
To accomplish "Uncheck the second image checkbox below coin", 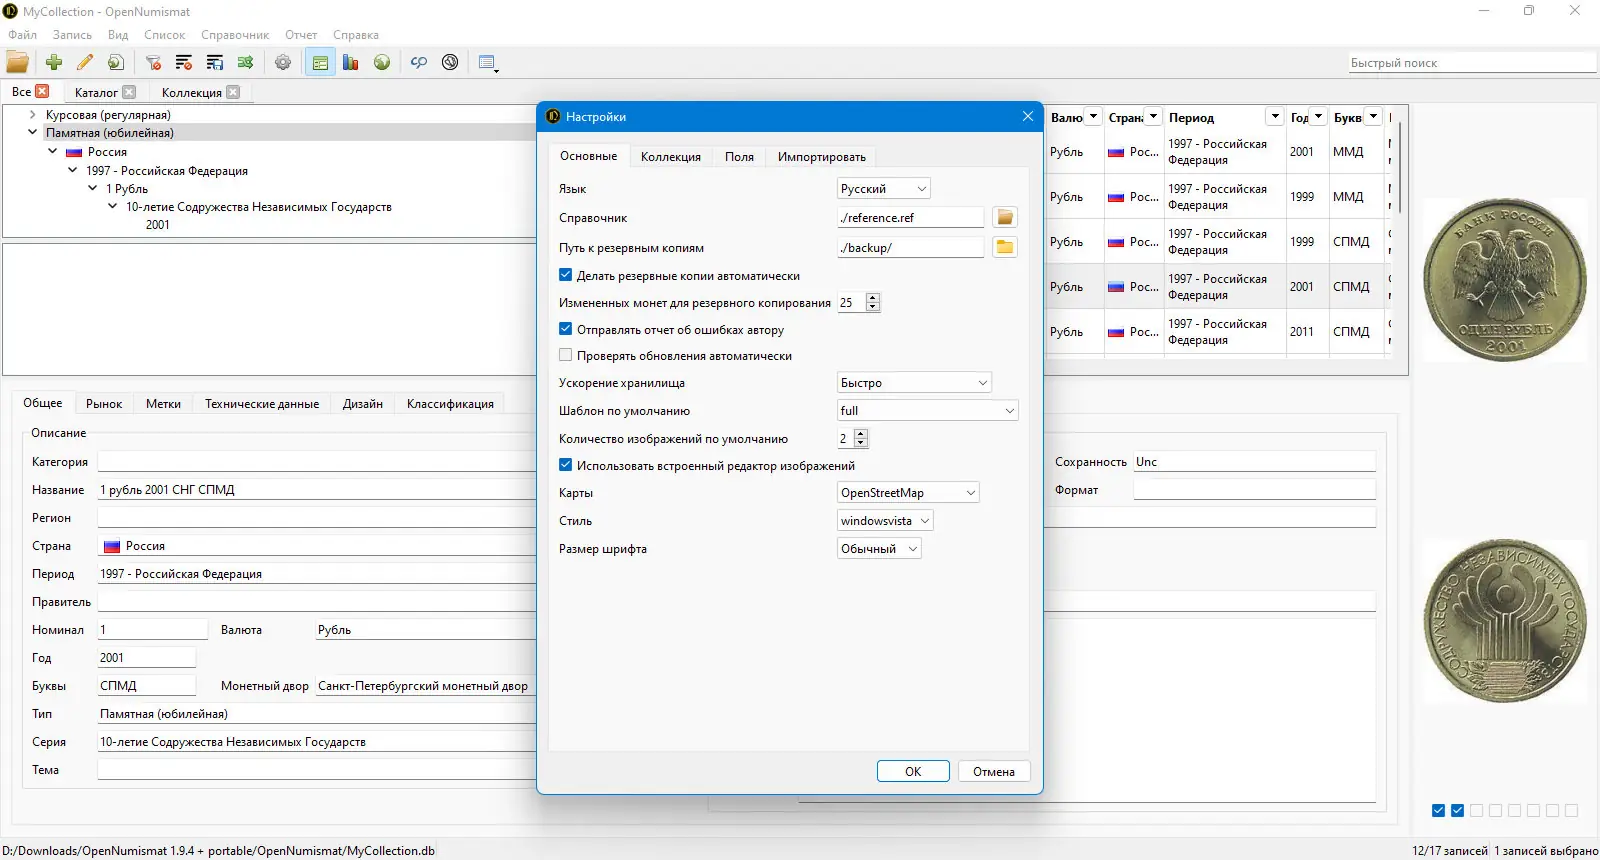I will tap(1457, 810).
